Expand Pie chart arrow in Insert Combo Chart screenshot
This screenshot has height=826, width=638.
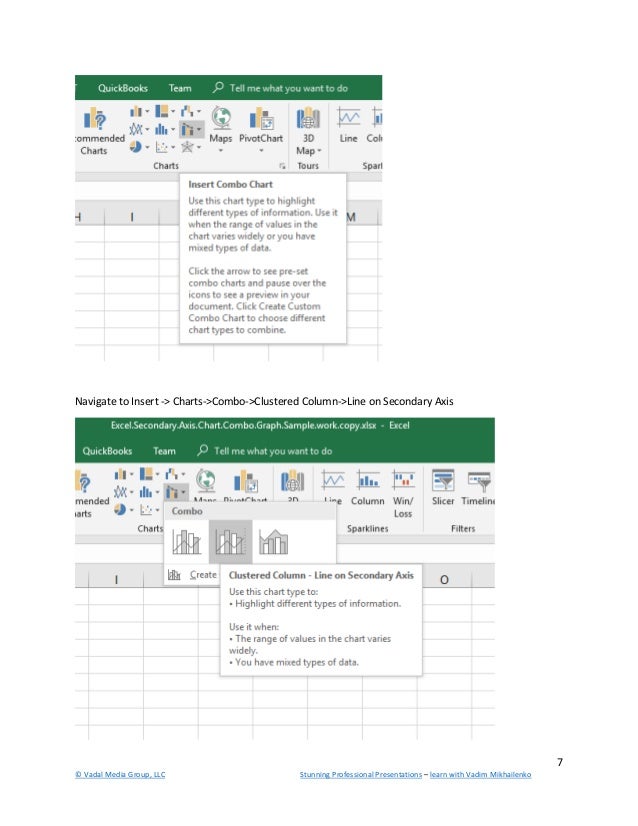(147, 147)
